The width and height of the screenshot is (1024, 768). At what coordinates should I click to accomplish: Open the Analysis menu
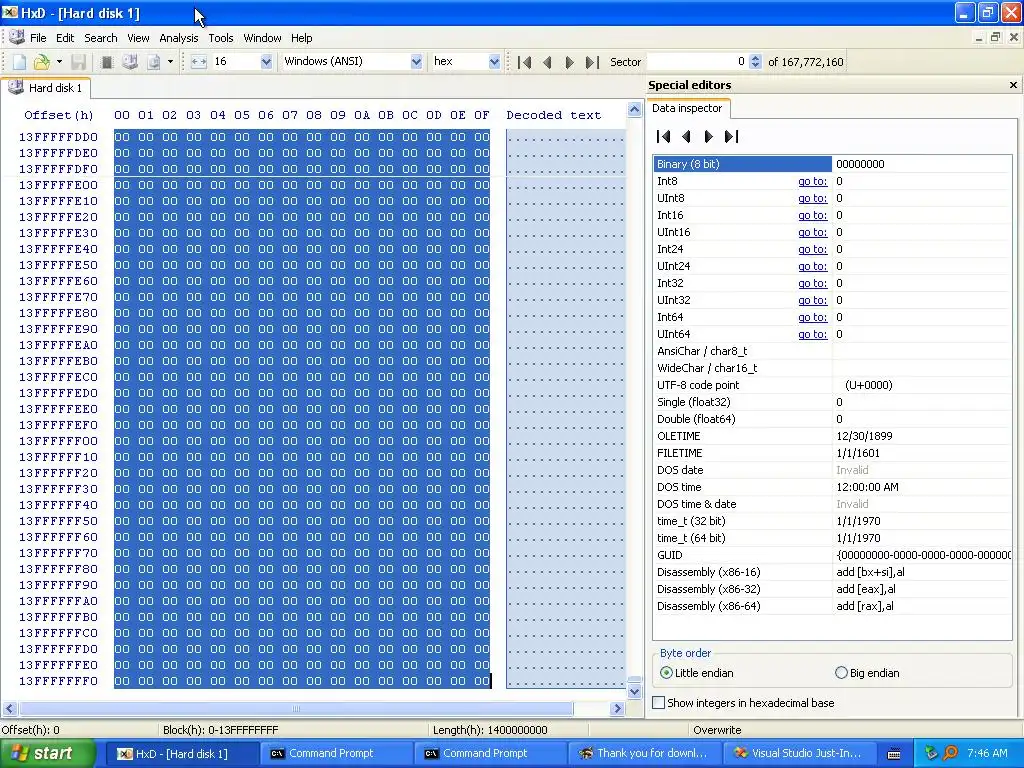click(x=179, y=38)
